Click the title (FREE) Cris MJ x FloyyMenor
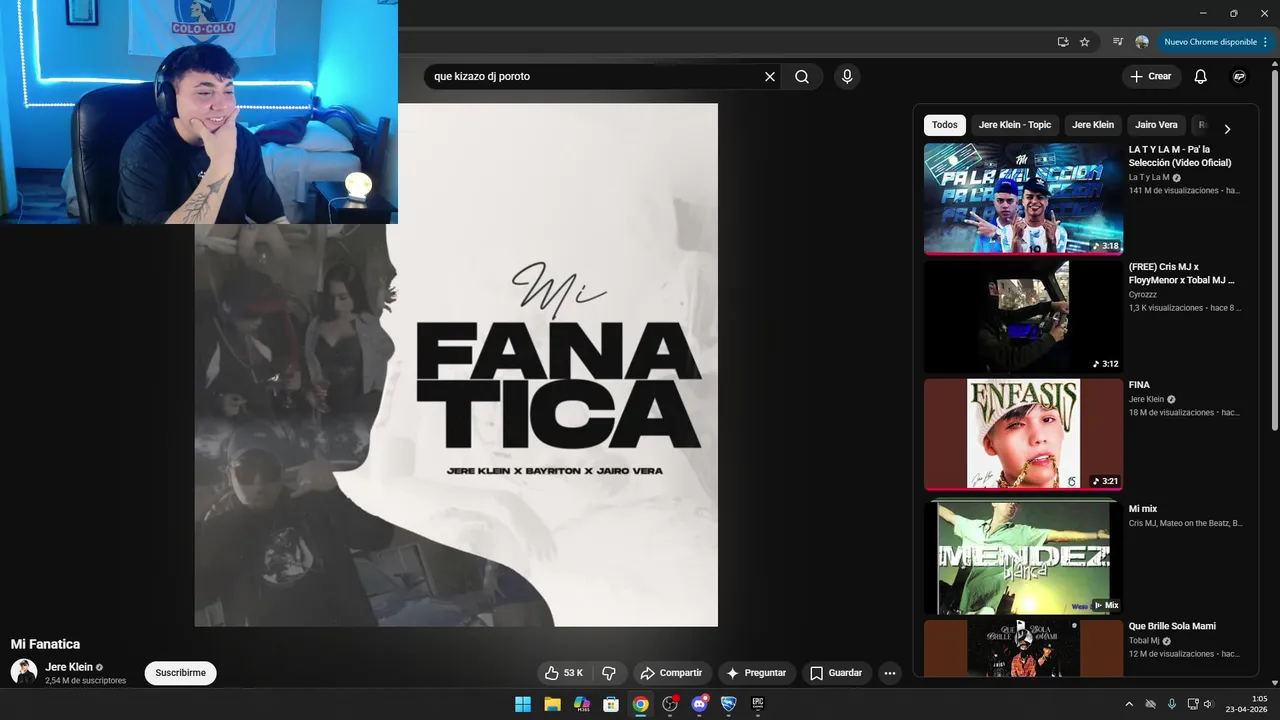 (1181, 274)
